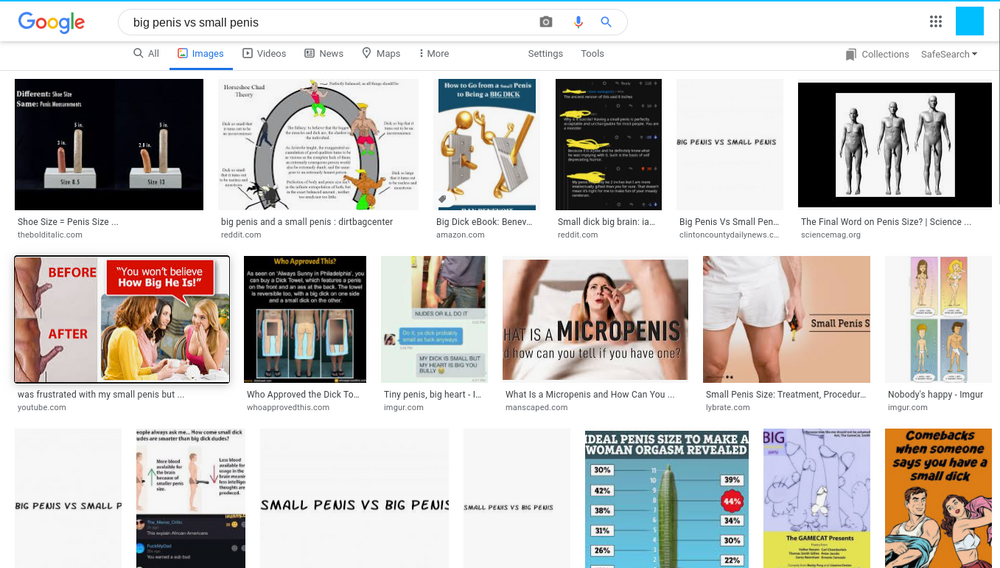Open the theboldItalic.com shoe size thumbnail
The height and width of the screenshot is (568, 1000).
[x=109, y=145]
